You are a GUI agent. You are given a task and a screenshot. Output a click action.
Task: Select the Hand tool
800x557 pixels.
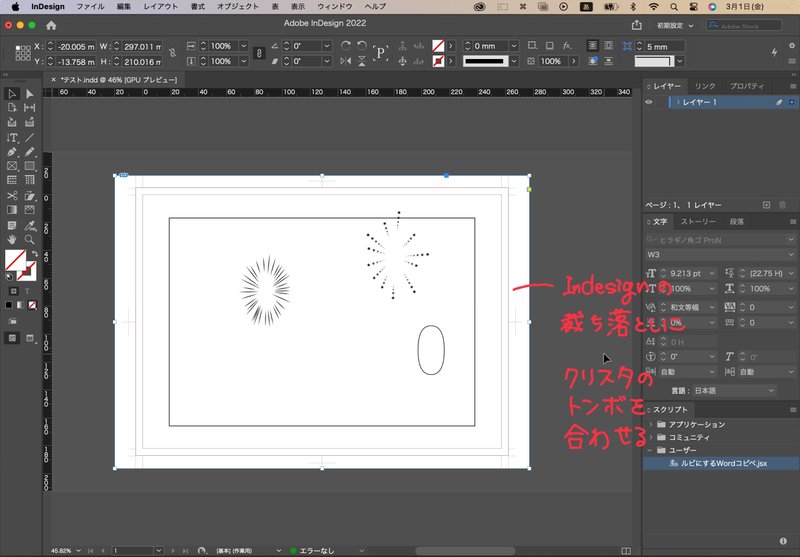12,239
